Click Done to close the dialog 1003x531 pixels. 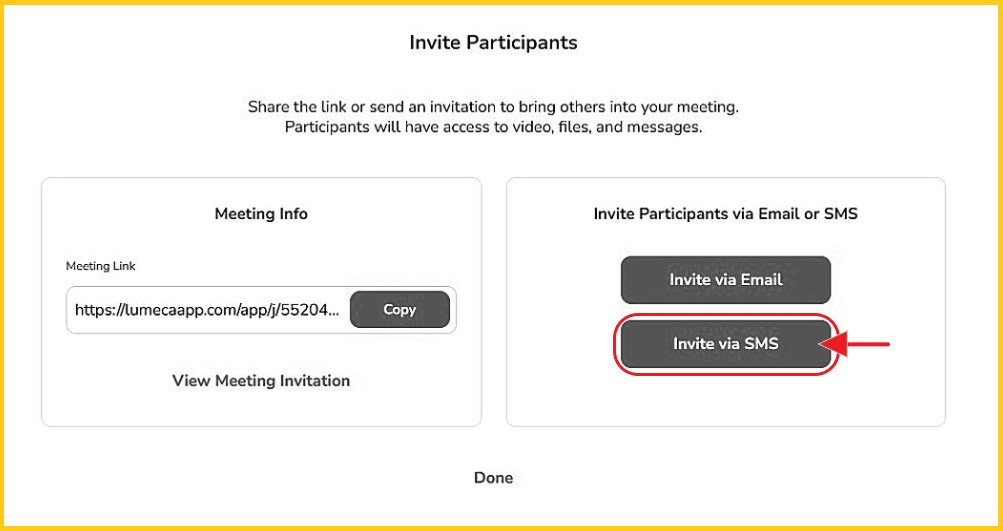click(x=493, y=478)
